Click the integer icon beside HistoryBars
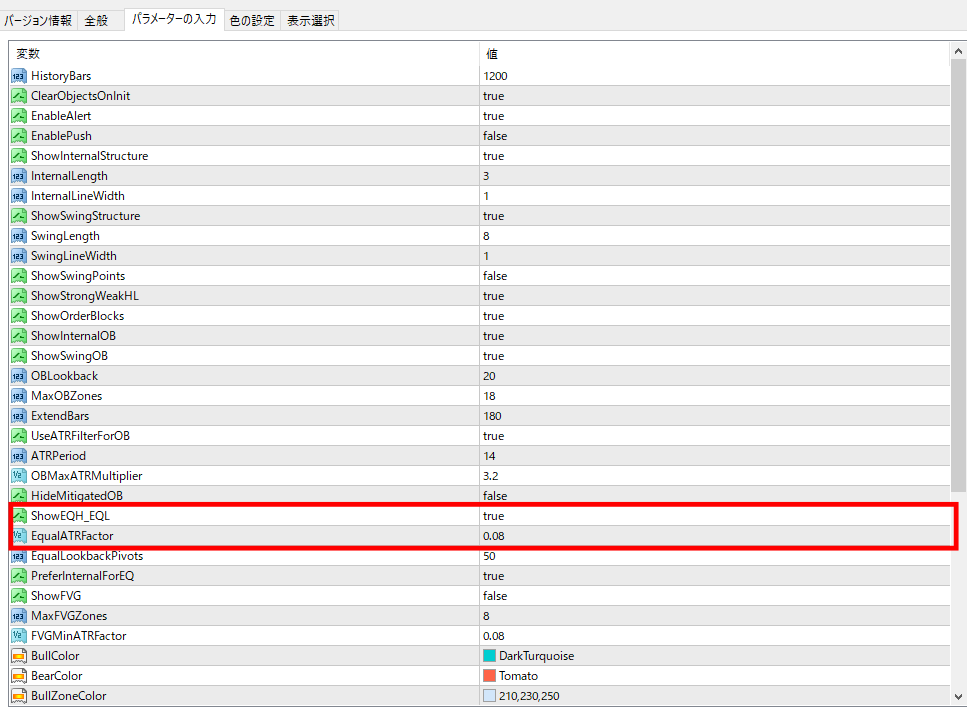The image size is (967, 709). click(19, 76)
